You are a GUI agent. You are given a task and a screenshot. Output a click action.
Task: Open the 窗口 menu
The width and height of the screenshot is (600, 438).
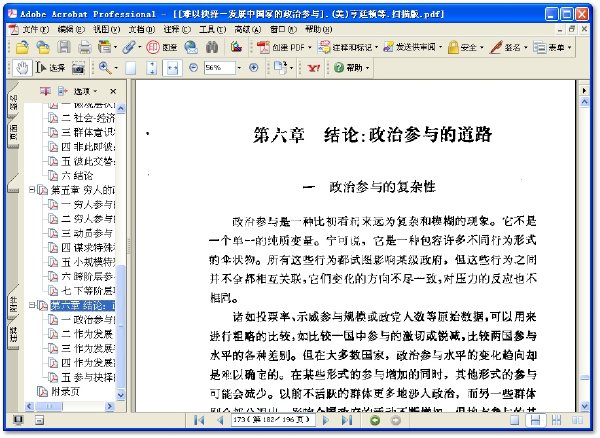[283, 29]
